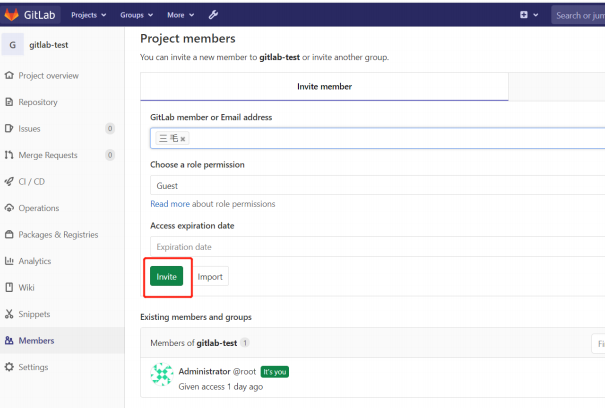Screen dimensions: 605x408
Task: Remove the 三毛 member chip
Action: click(183, 139)
